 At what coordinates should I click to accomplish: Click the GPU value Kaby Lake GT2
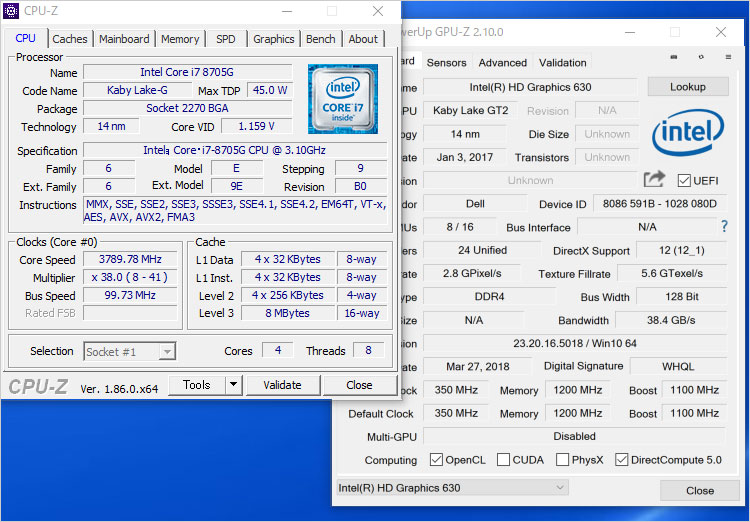coord(471,111)
